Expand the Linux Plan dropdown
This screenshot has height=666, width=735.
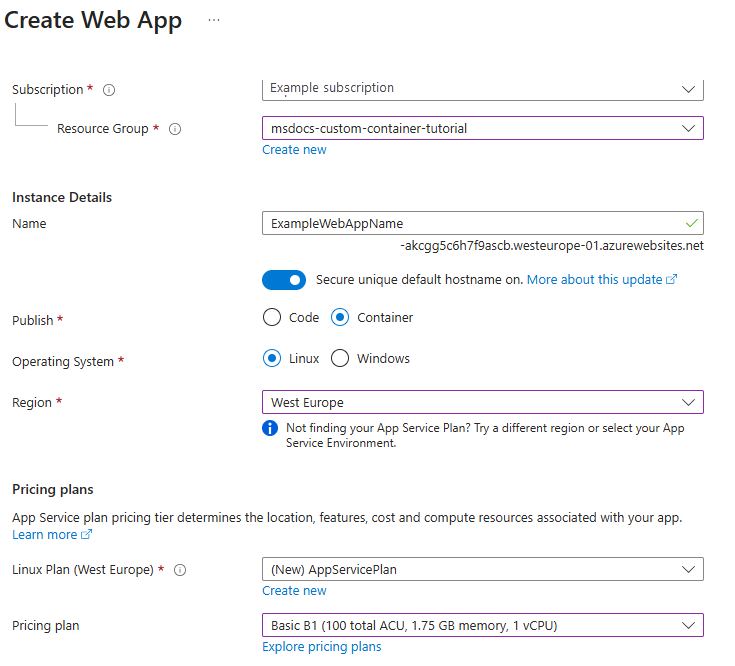click(x=482, y=569)
